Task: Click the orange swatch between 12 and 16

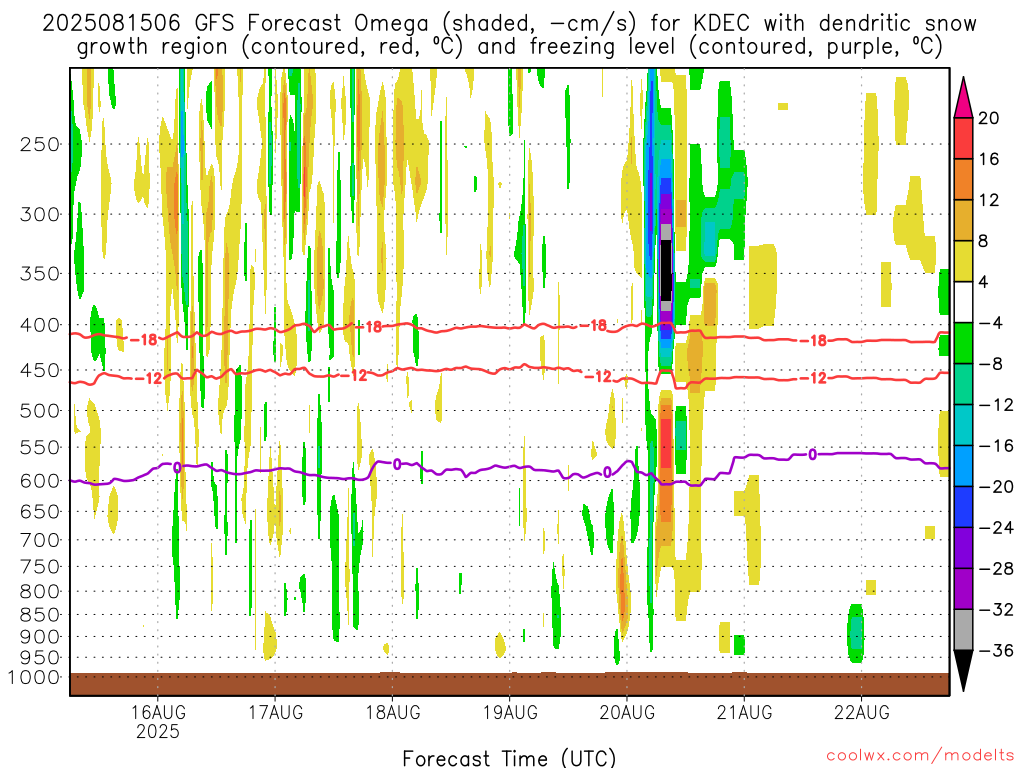Action: click(x=963, y=180)
